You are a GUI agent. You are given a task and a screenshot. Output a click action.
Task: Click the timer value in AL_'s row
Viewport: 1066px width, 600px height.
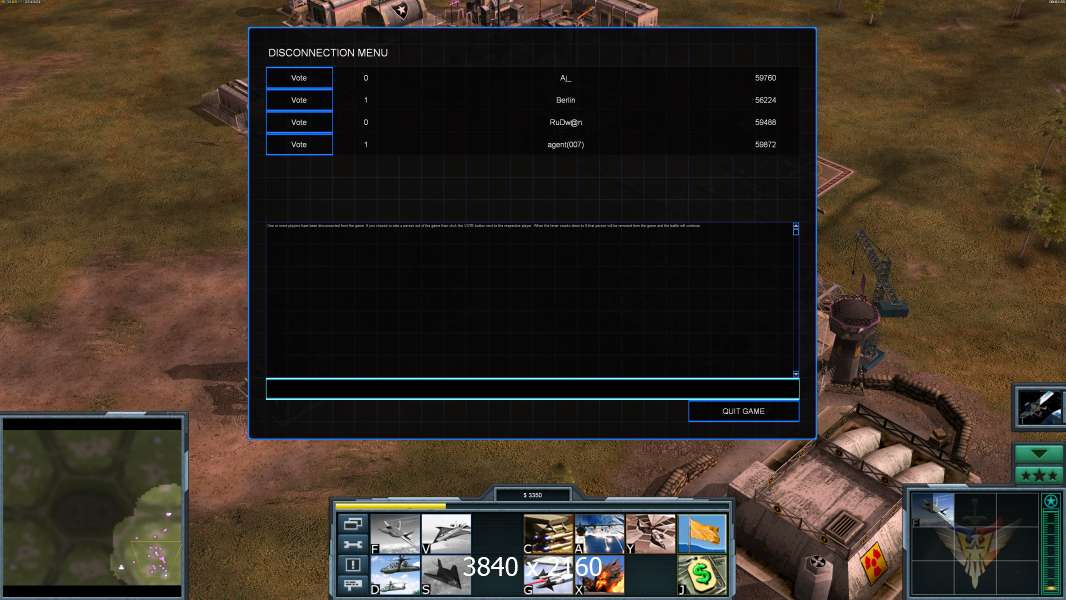(766, 78)
